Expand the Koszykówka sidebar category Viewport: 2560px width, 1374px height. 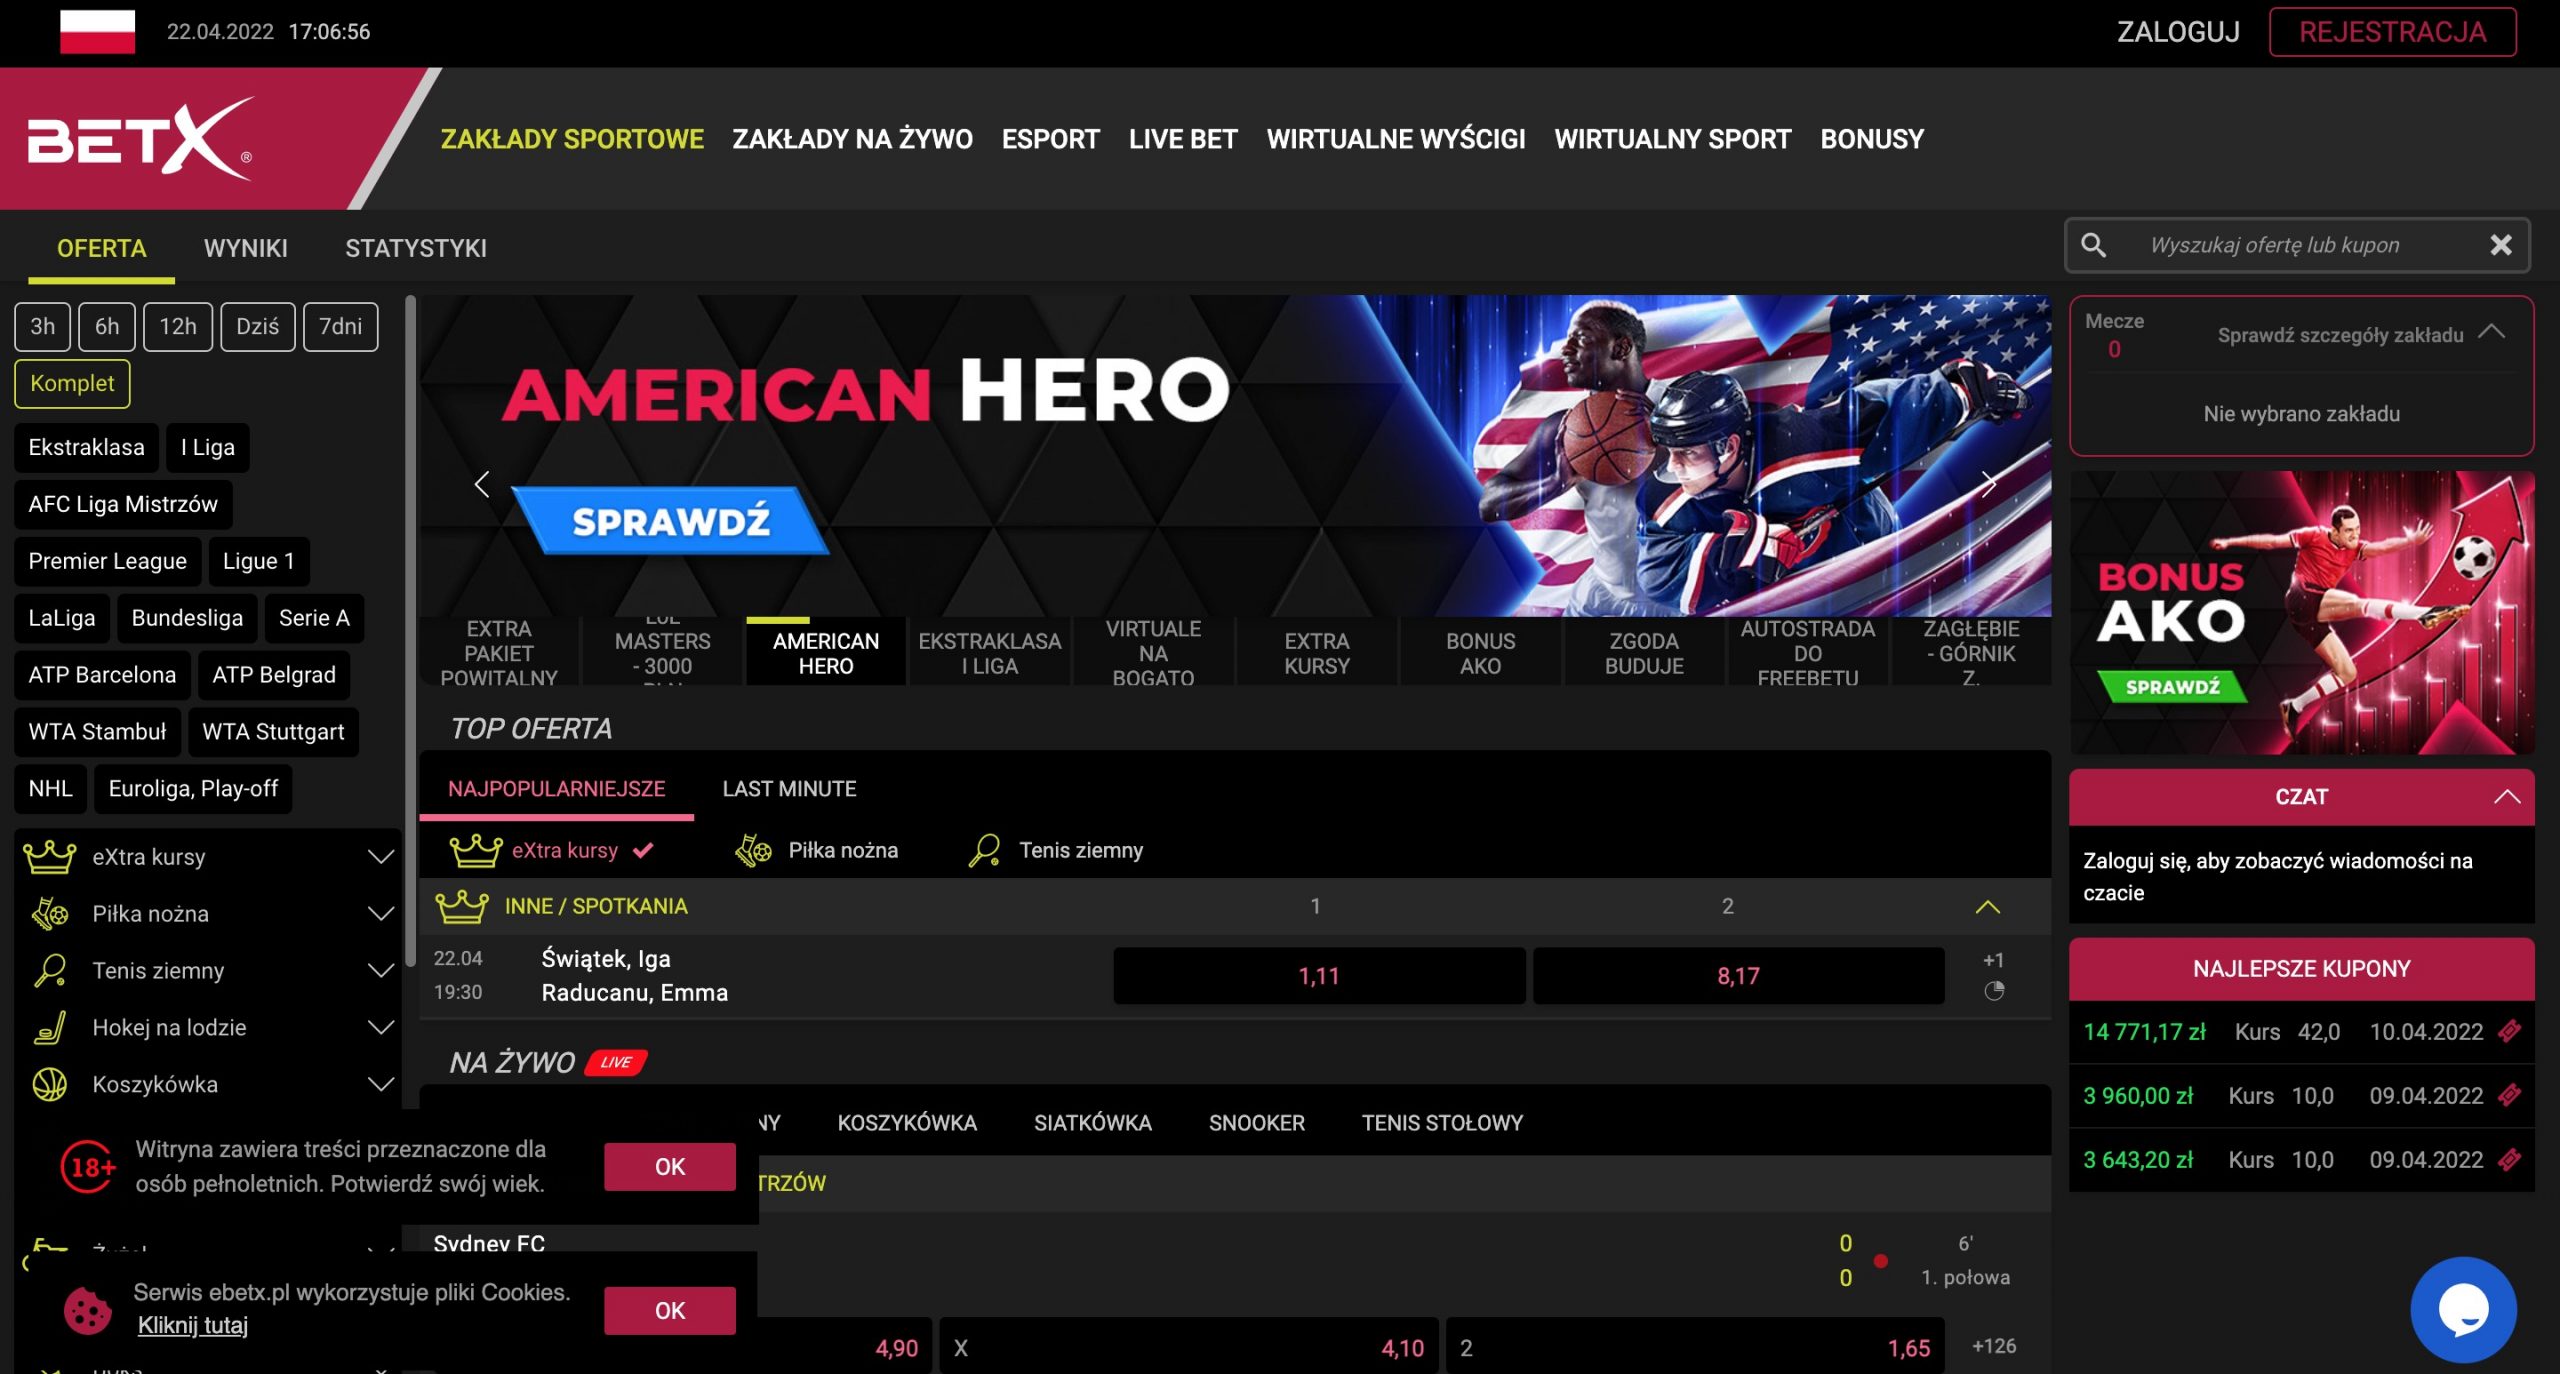(x=380, y=1084)
